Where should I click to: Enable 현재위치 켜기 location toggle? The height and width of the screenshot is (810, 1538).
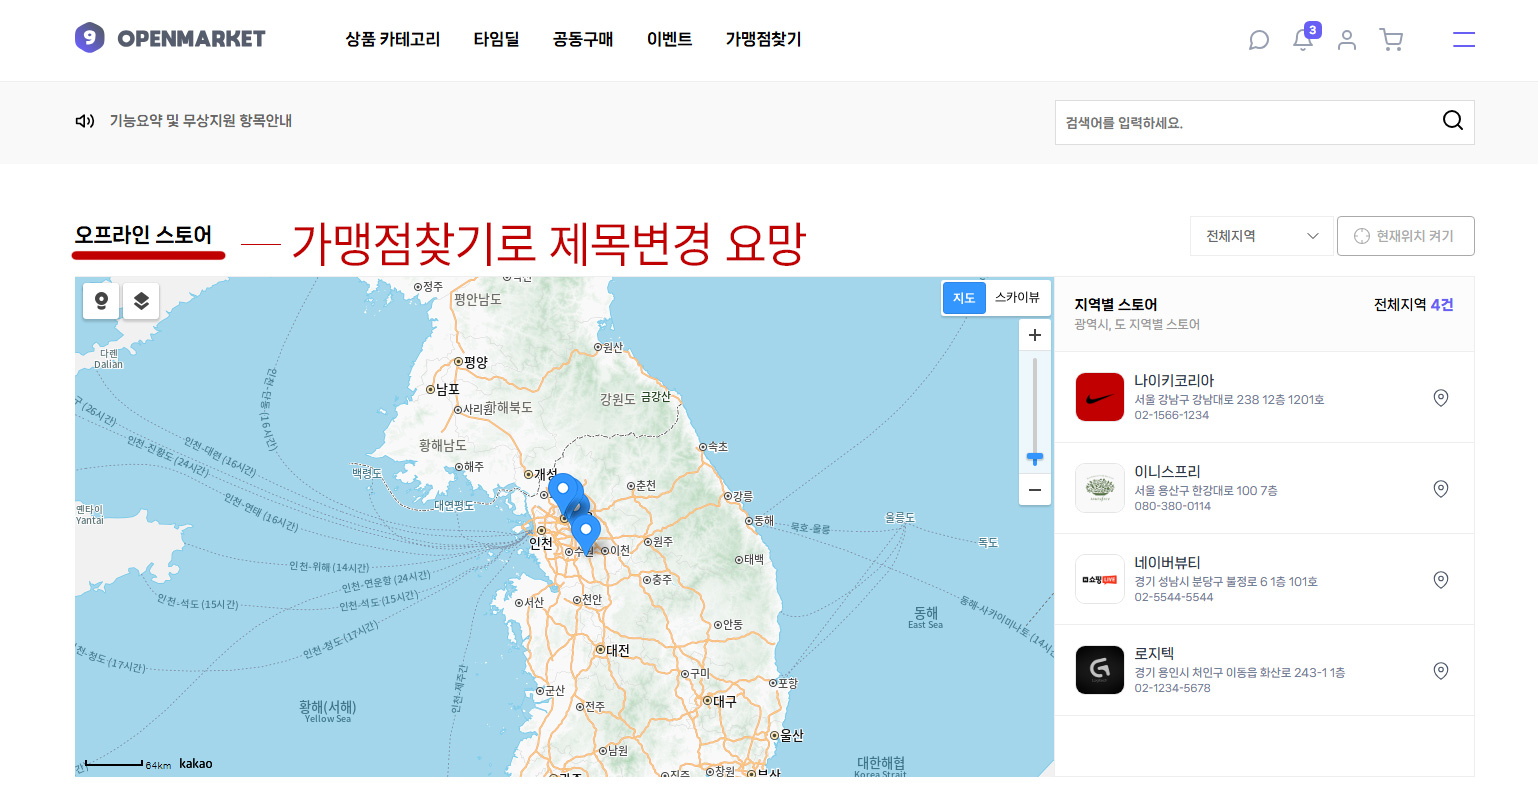coord(1405,236)
